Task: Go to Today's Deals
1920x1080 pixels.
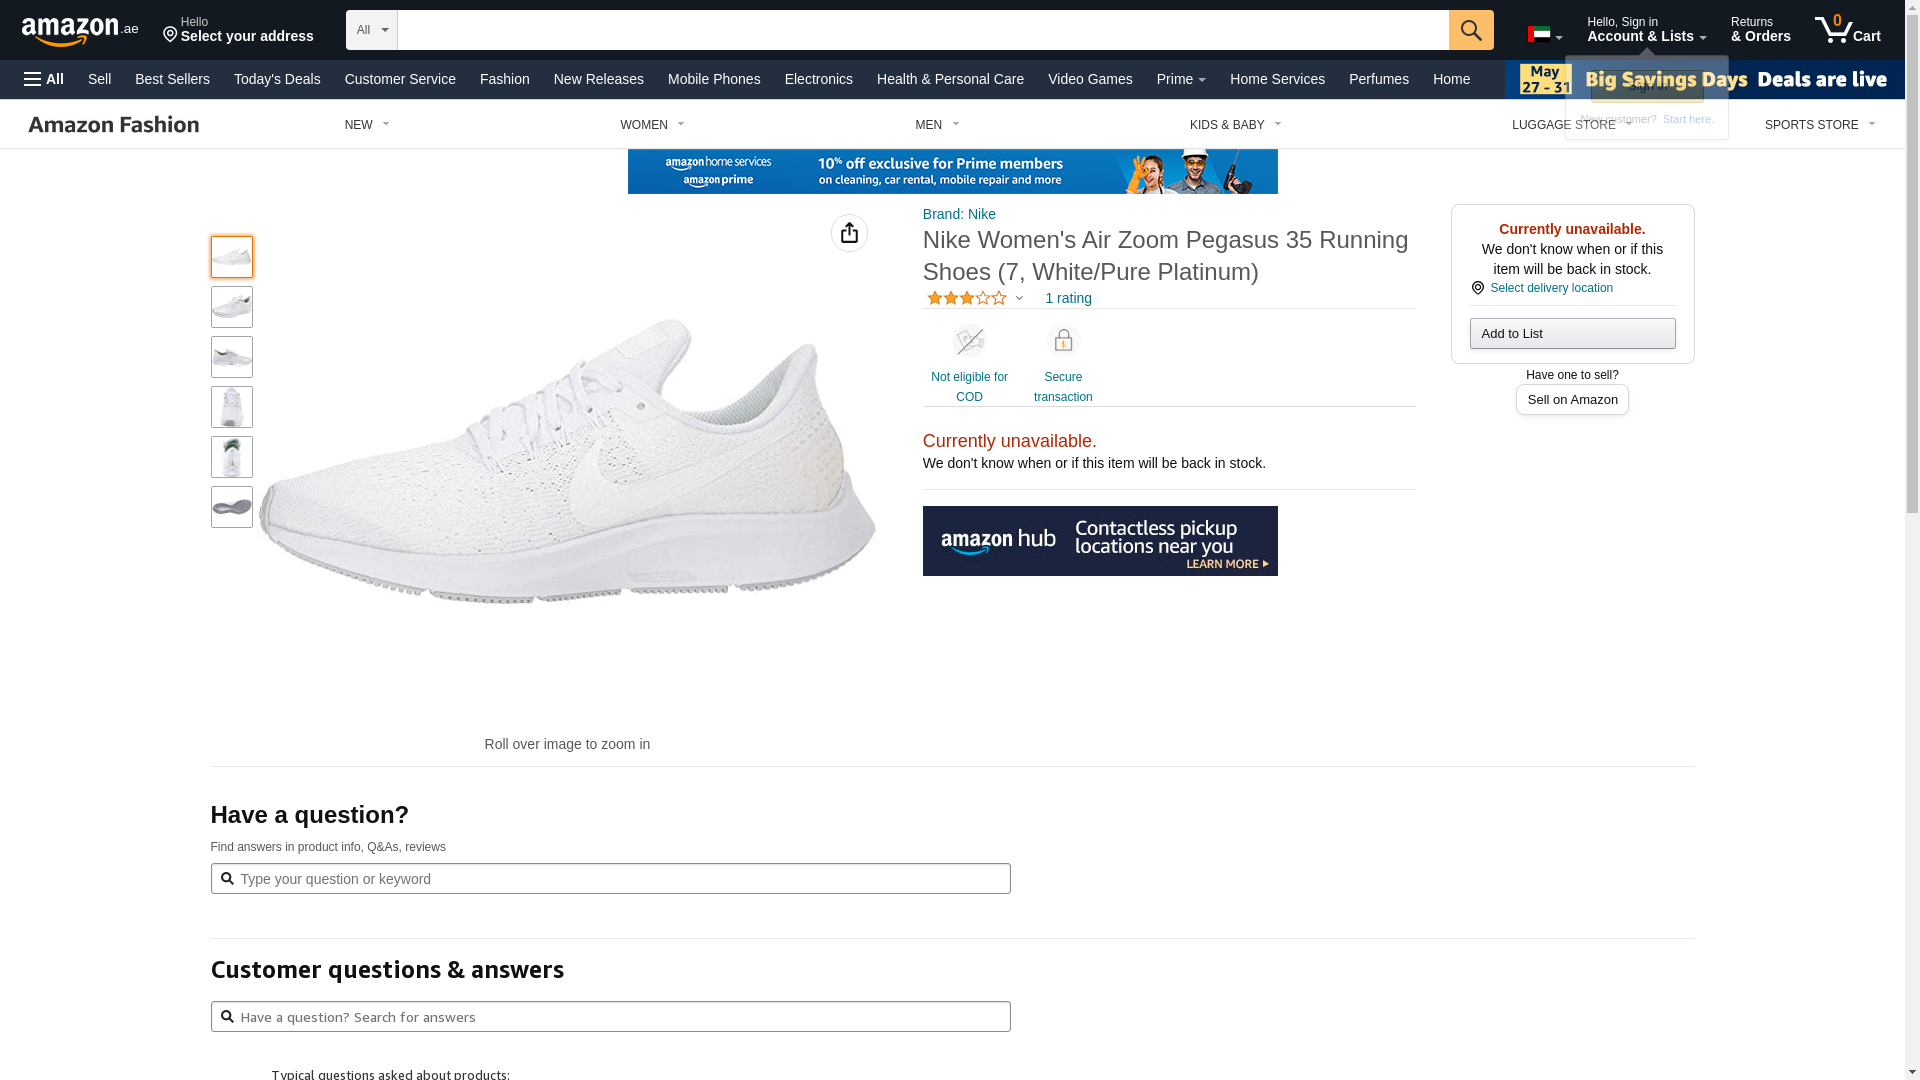Action: [x=277, y=79]
